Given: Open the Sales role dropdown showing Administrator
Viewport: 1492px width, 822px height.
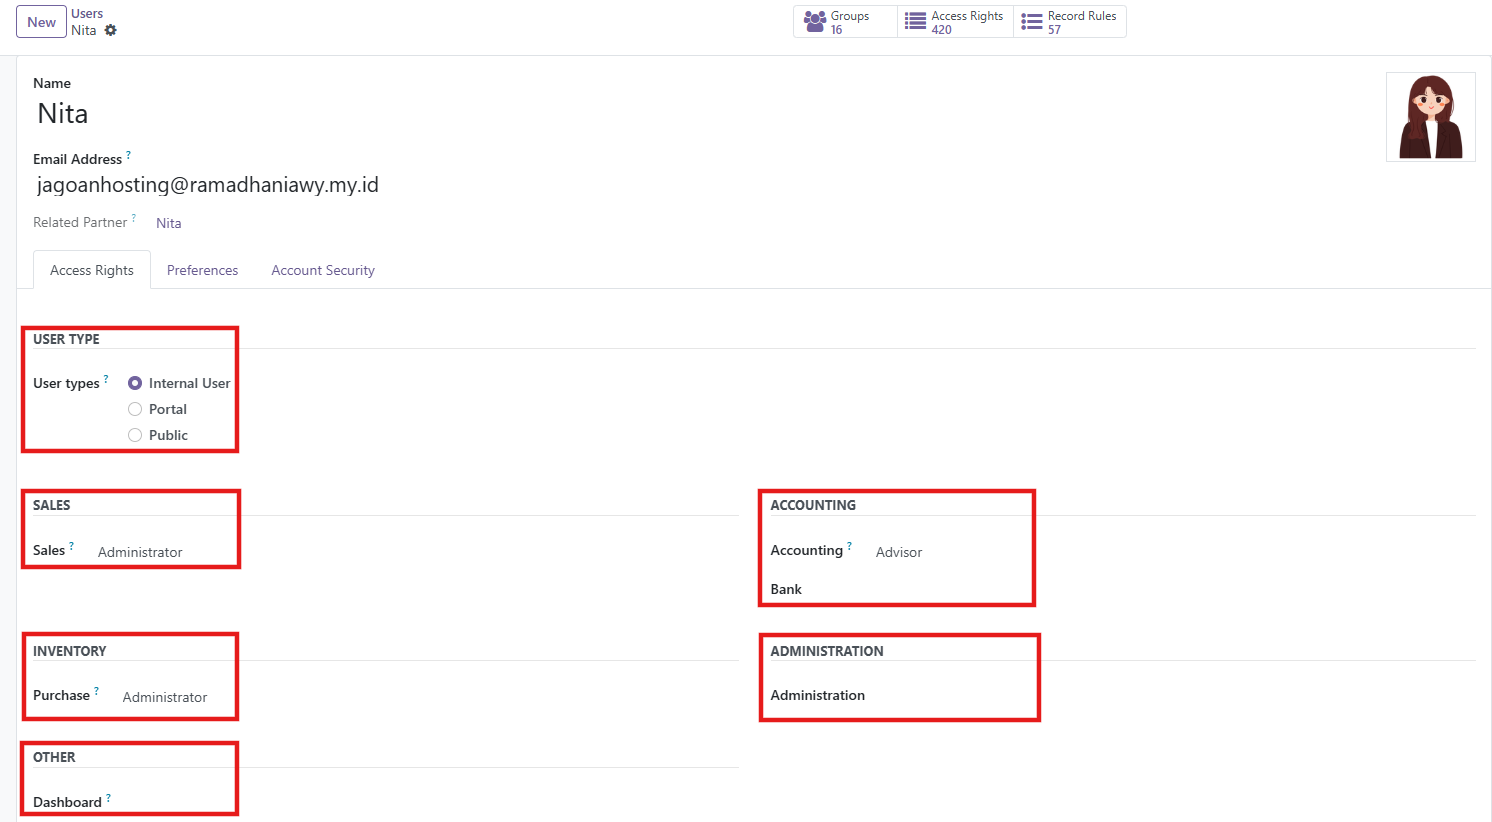Looking at the screenshot, I should pyautogui.click(x=140, y=552).
